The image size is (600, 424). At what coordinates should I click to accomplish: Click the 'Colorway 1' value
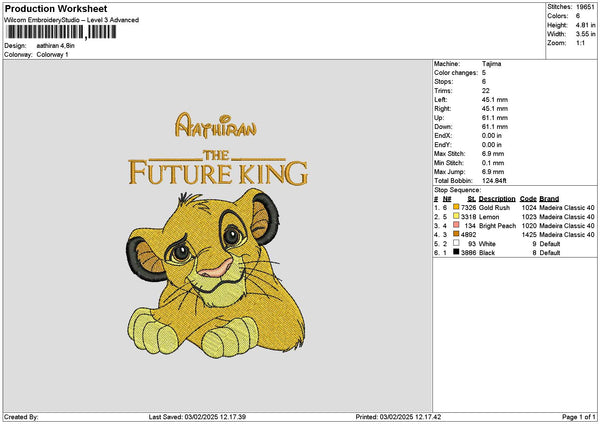tap(52, 55)
